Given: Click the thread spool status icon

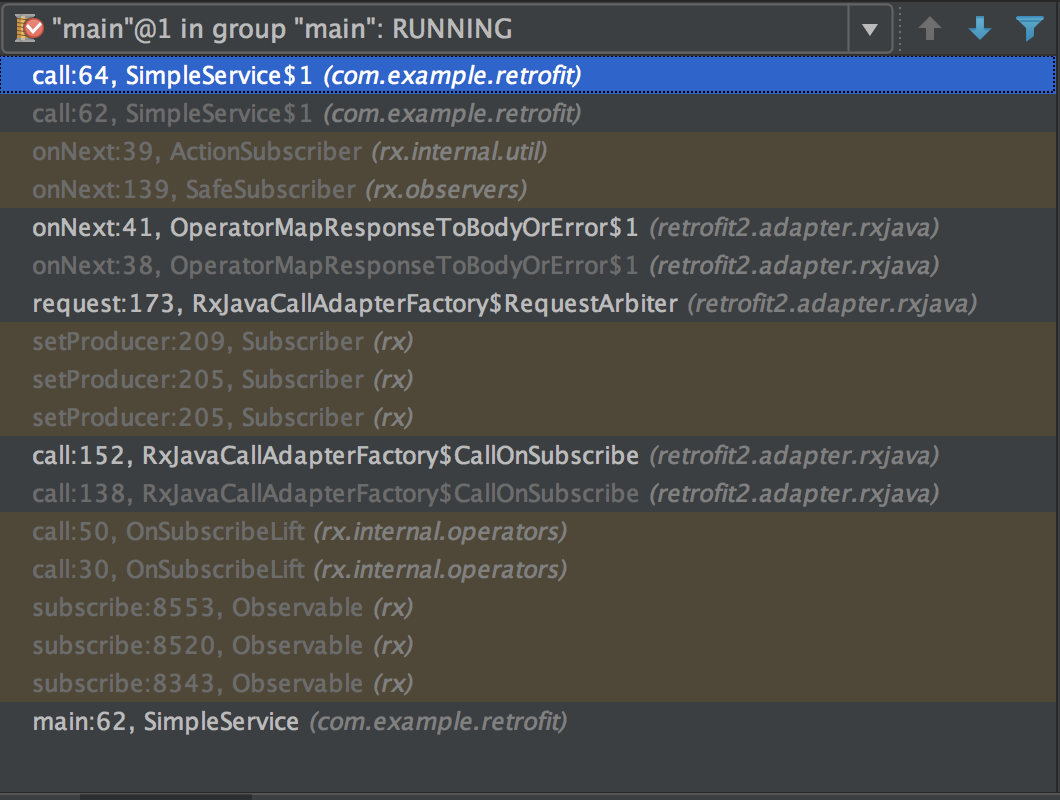Looking at the screenshot, I should click(26, 28).
